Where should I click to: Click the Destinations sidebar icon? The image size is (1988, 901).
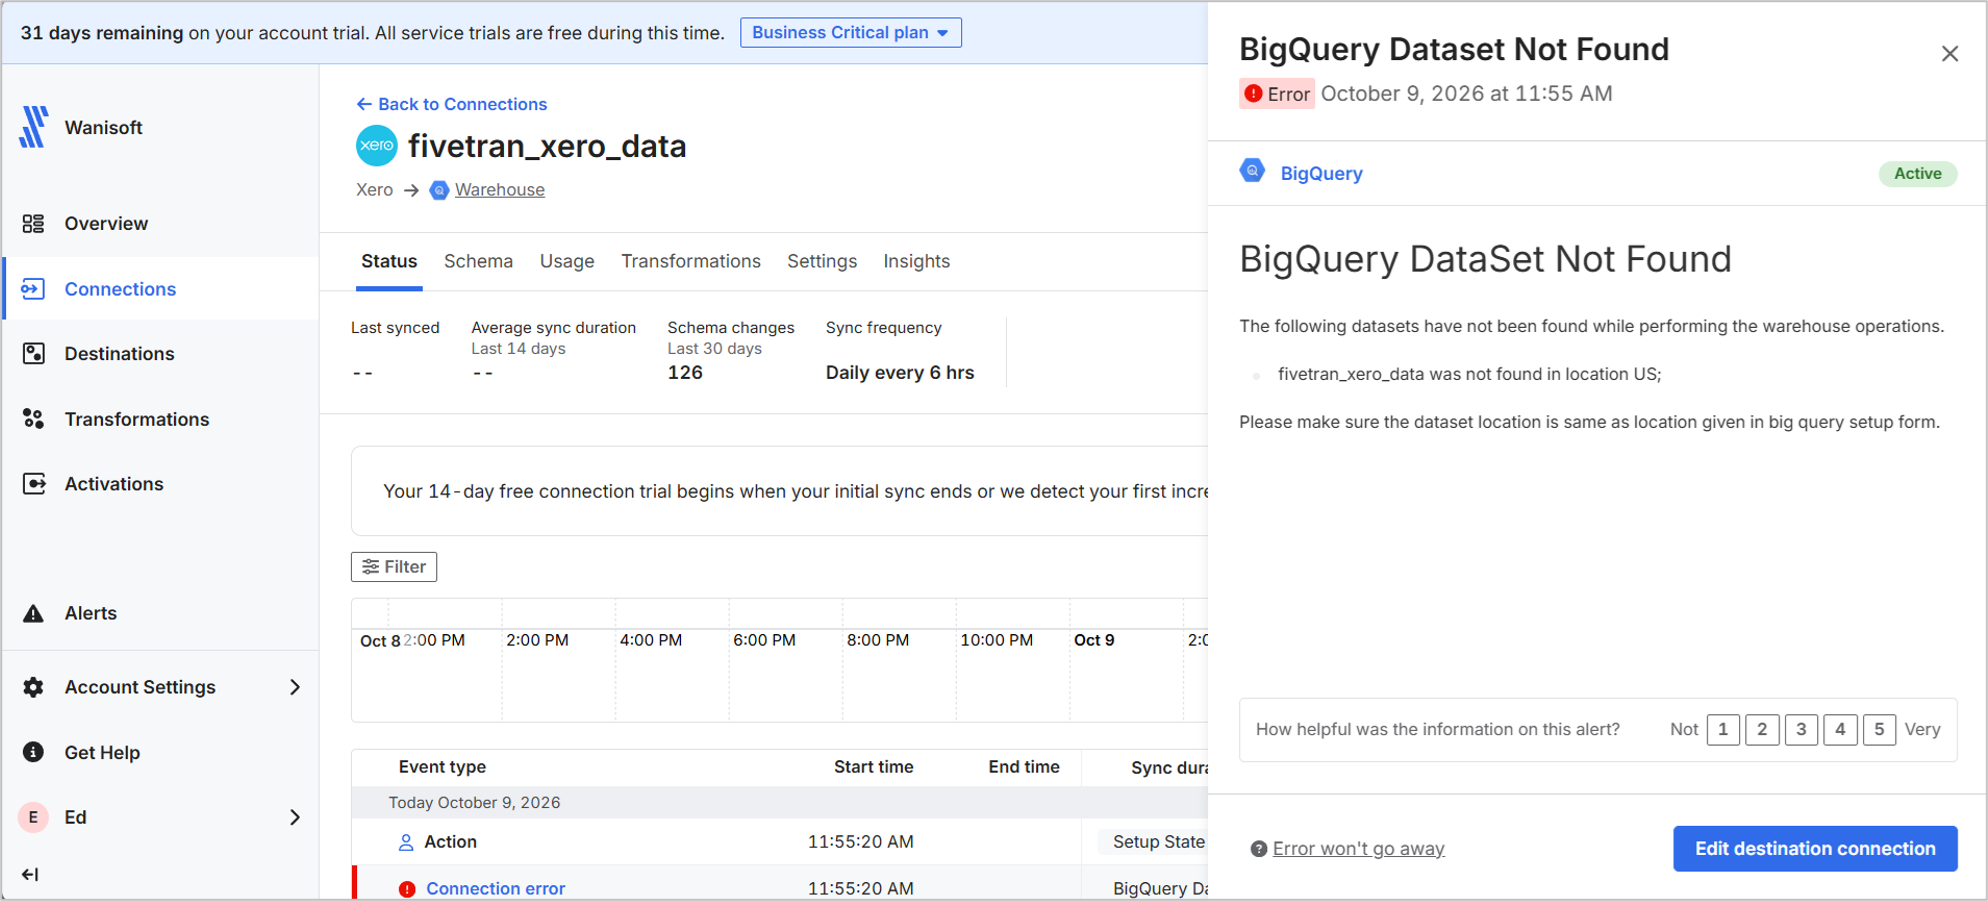point(33,353)
